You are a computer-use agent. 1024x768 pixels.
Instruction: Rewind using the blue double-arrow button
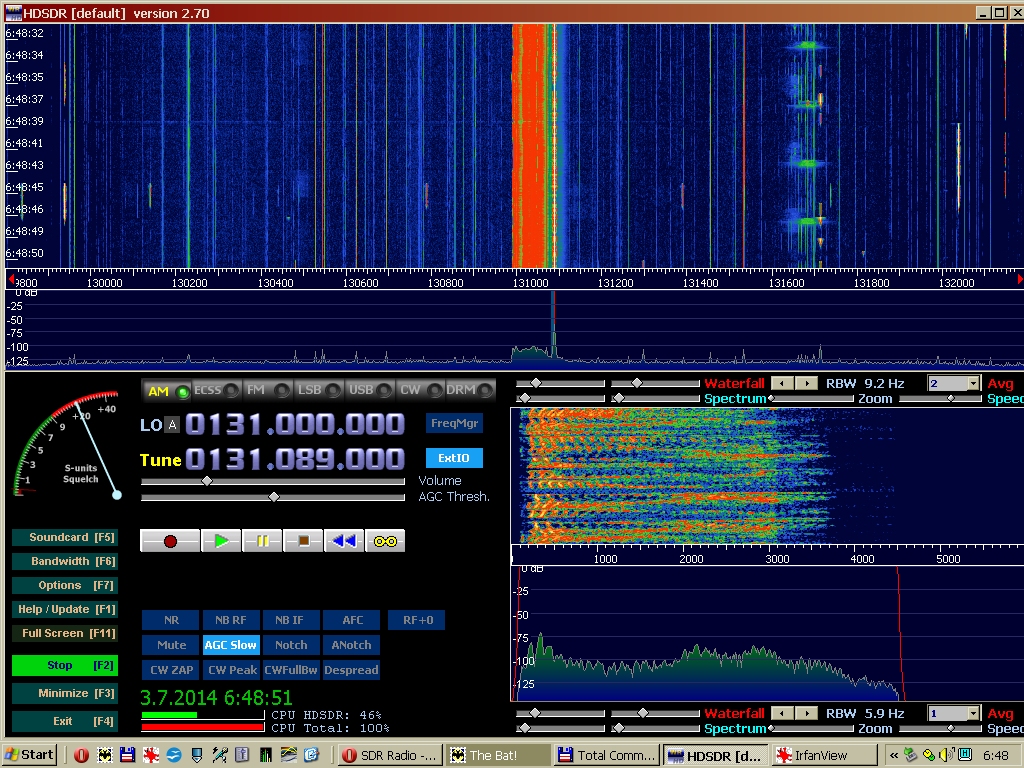coord(344,541)
